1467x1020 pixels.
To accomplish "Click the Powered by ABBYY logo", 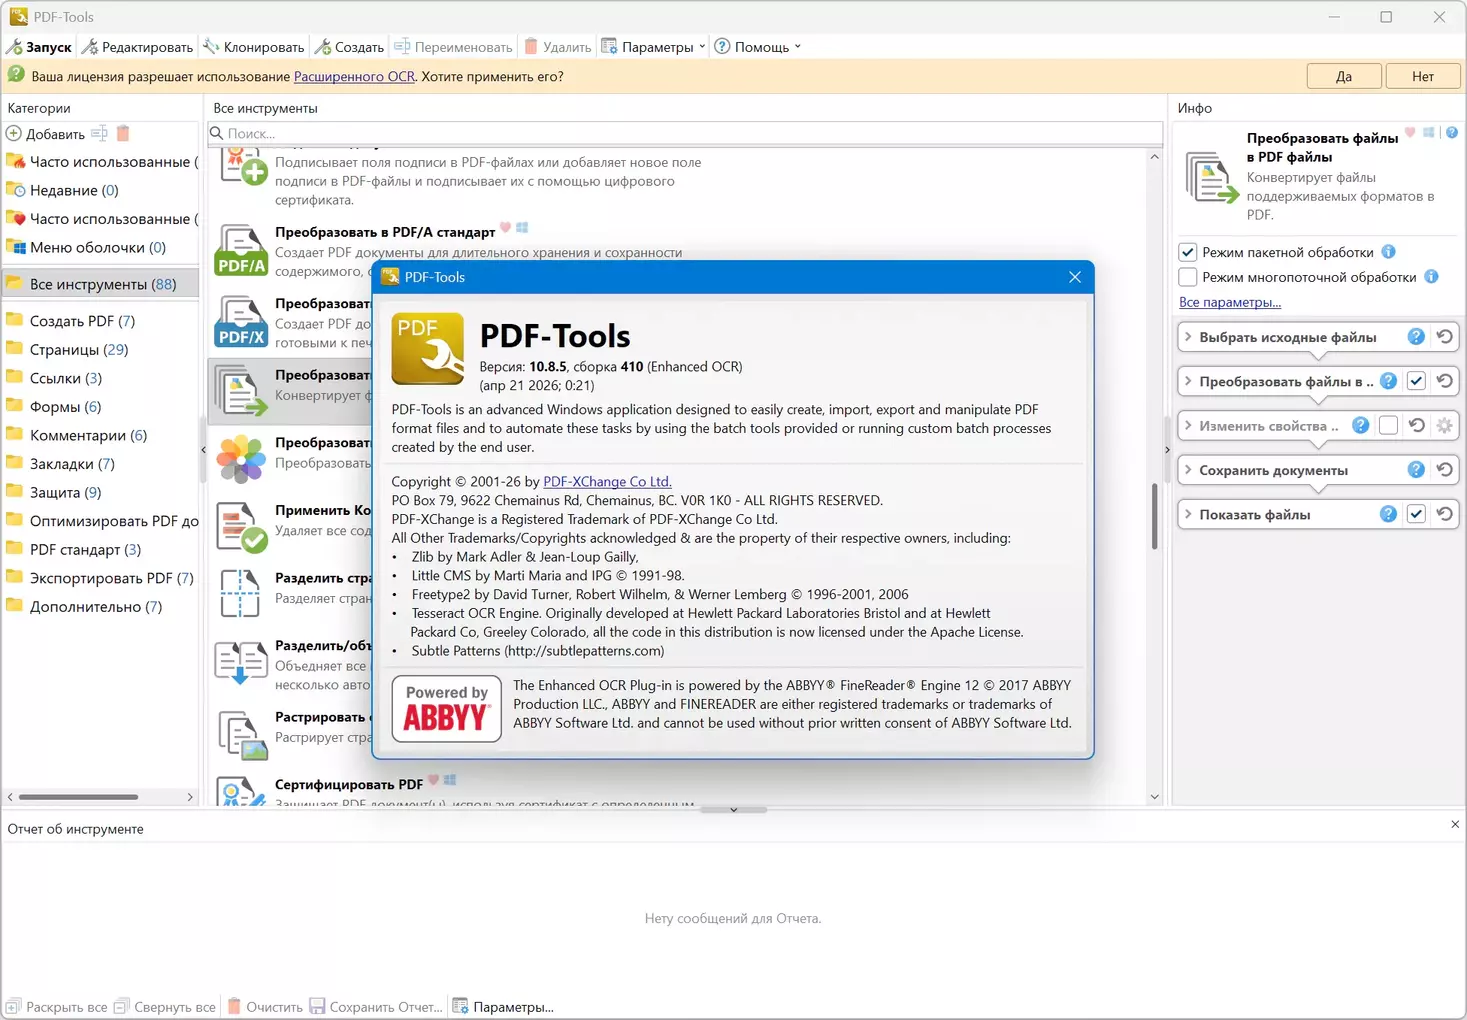I will pyautogui.click(x=446, y=708).
